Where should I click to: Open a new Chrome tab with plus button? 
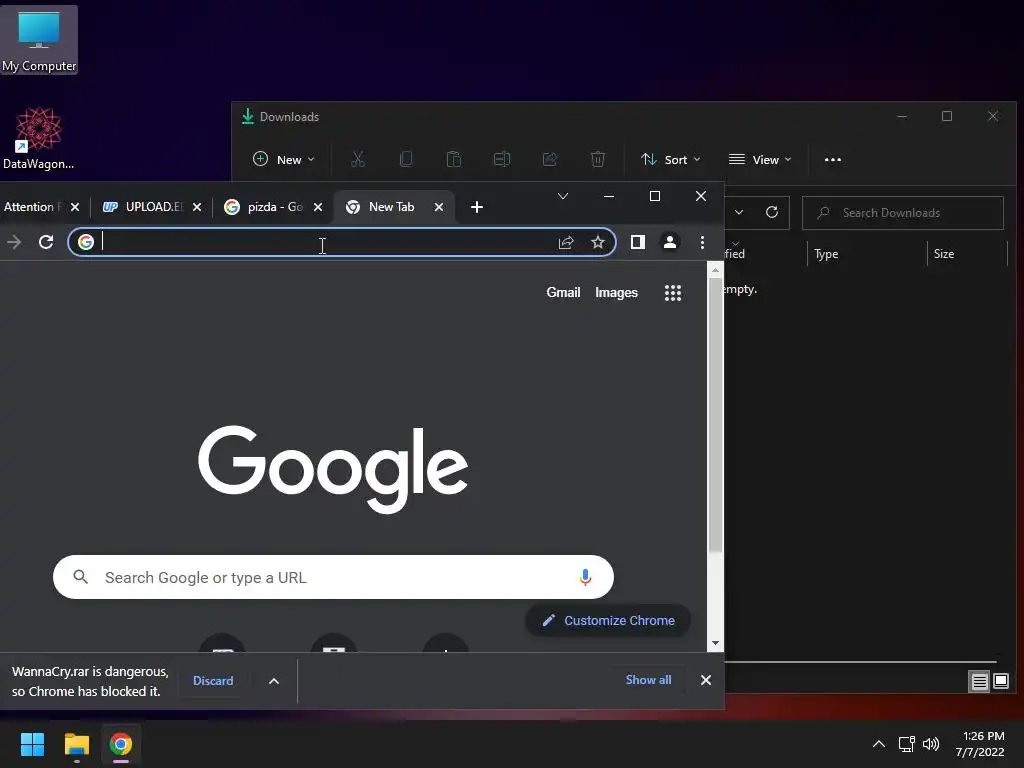tap(477, 207)
